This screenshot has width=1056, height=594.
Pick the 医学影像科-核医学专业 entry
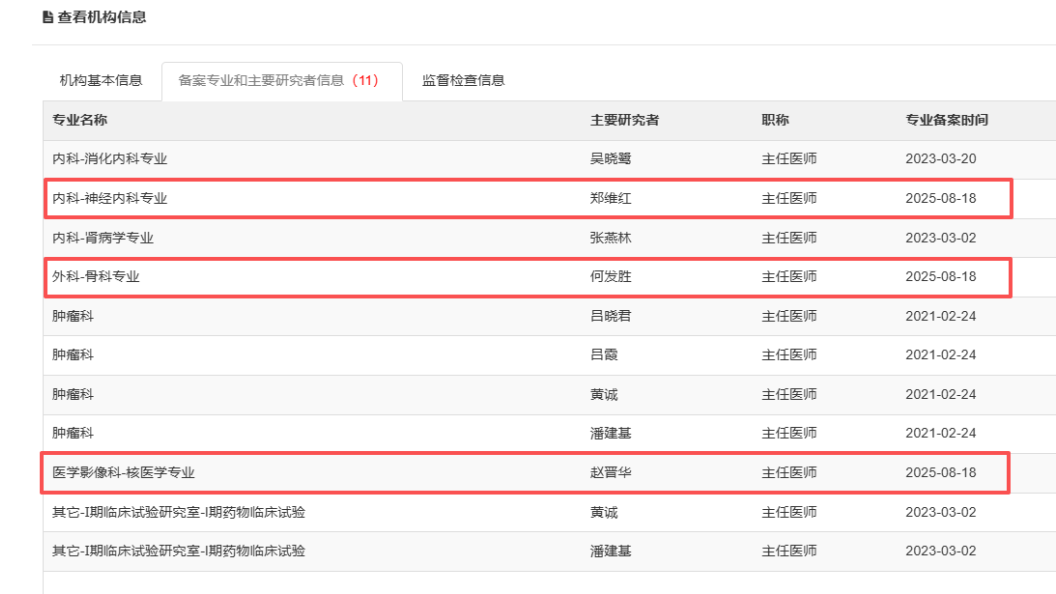click(x=131, y=473)
